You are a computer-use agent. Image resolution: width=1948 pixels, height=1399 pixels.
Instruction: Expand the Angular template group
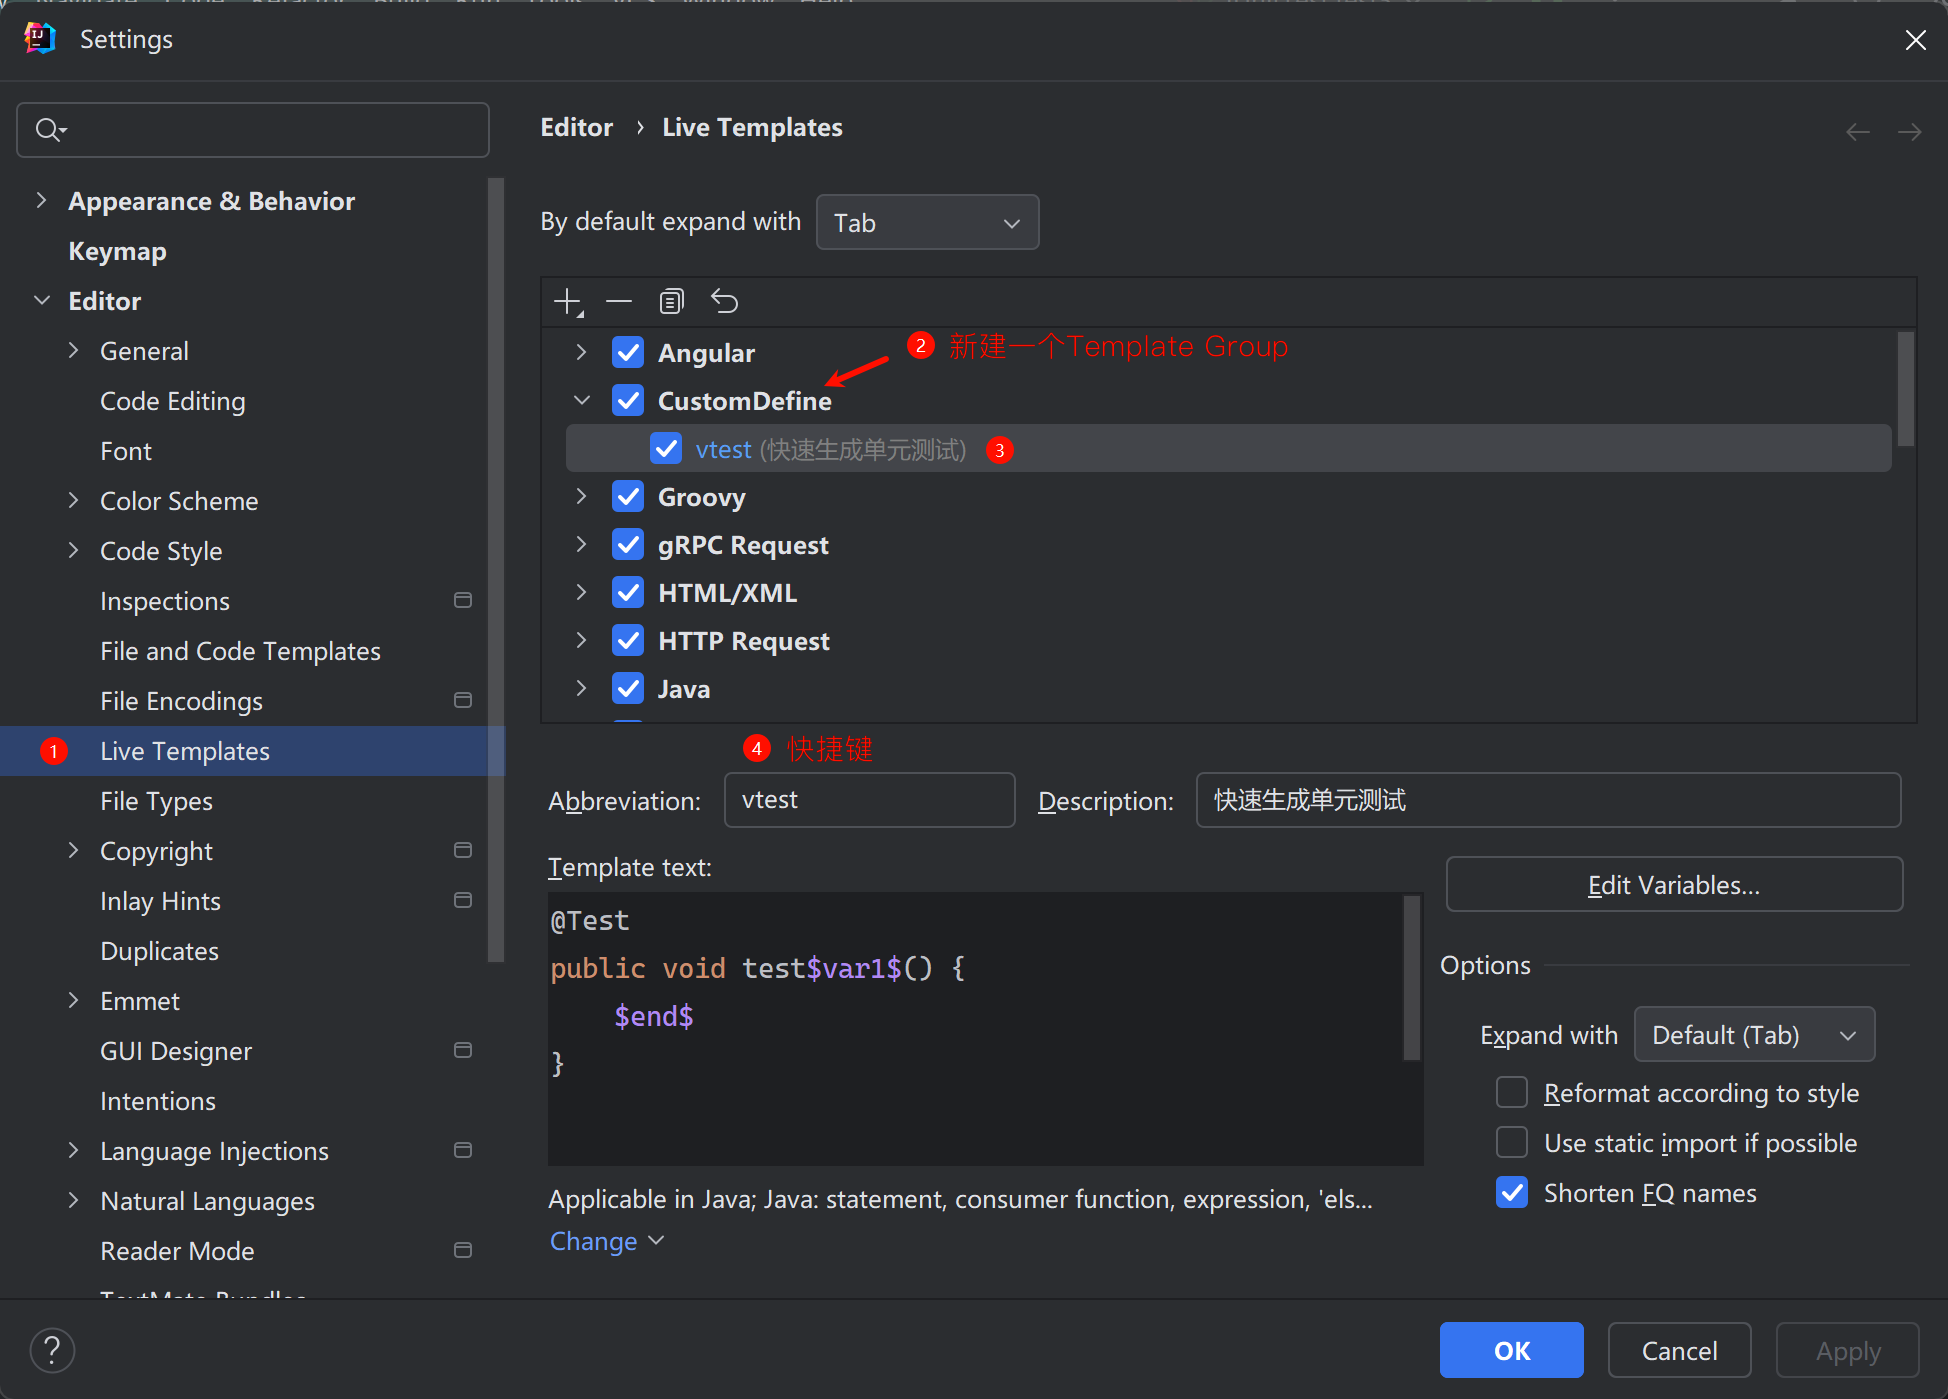tap(581, 352)
